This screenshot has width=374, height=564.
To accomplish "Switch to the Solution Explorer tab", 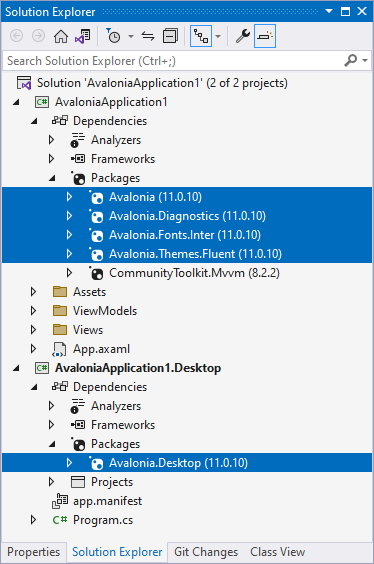I will coord(117,552).
